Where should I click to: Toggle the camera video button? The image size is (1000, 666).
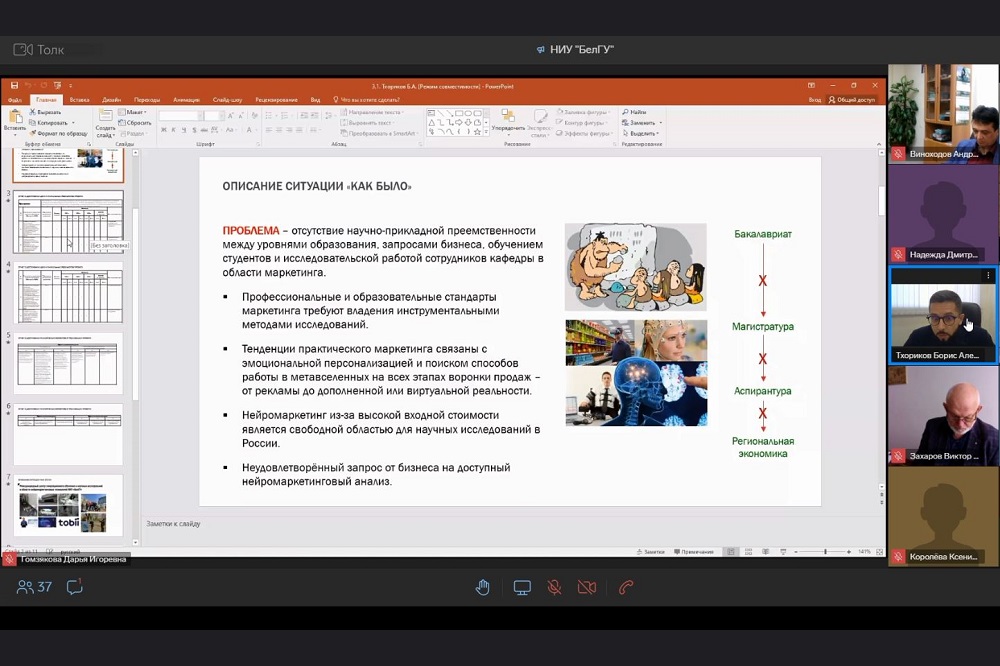pyautogui.click(x=587, y=588)
